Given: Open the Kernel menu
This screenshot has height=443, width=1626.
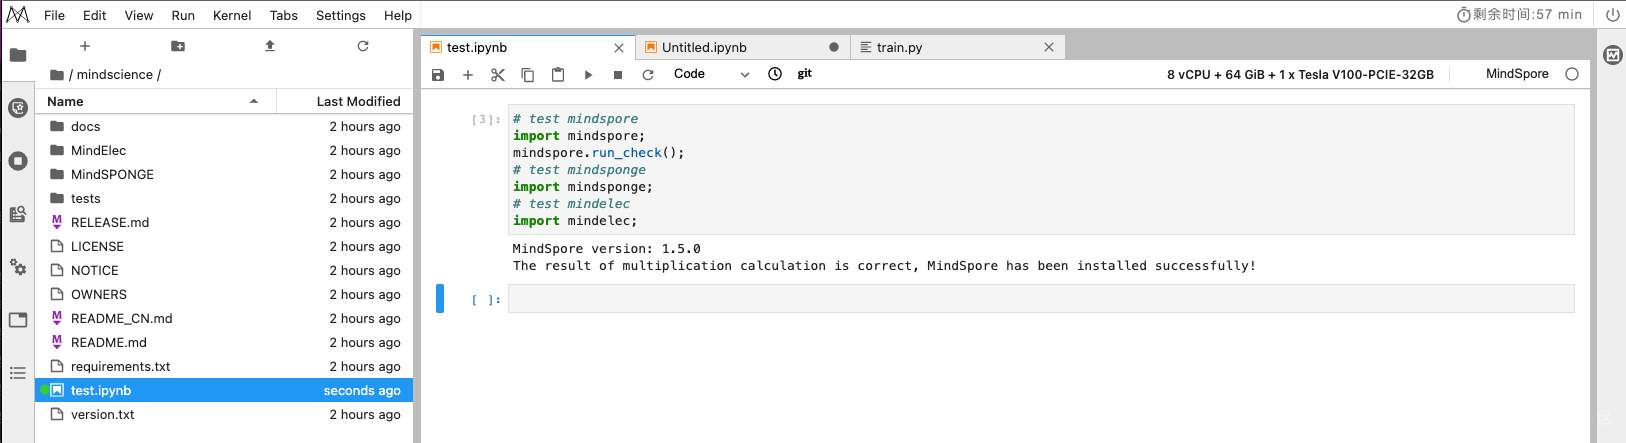Looking at the screenshot, I should 232,15.
